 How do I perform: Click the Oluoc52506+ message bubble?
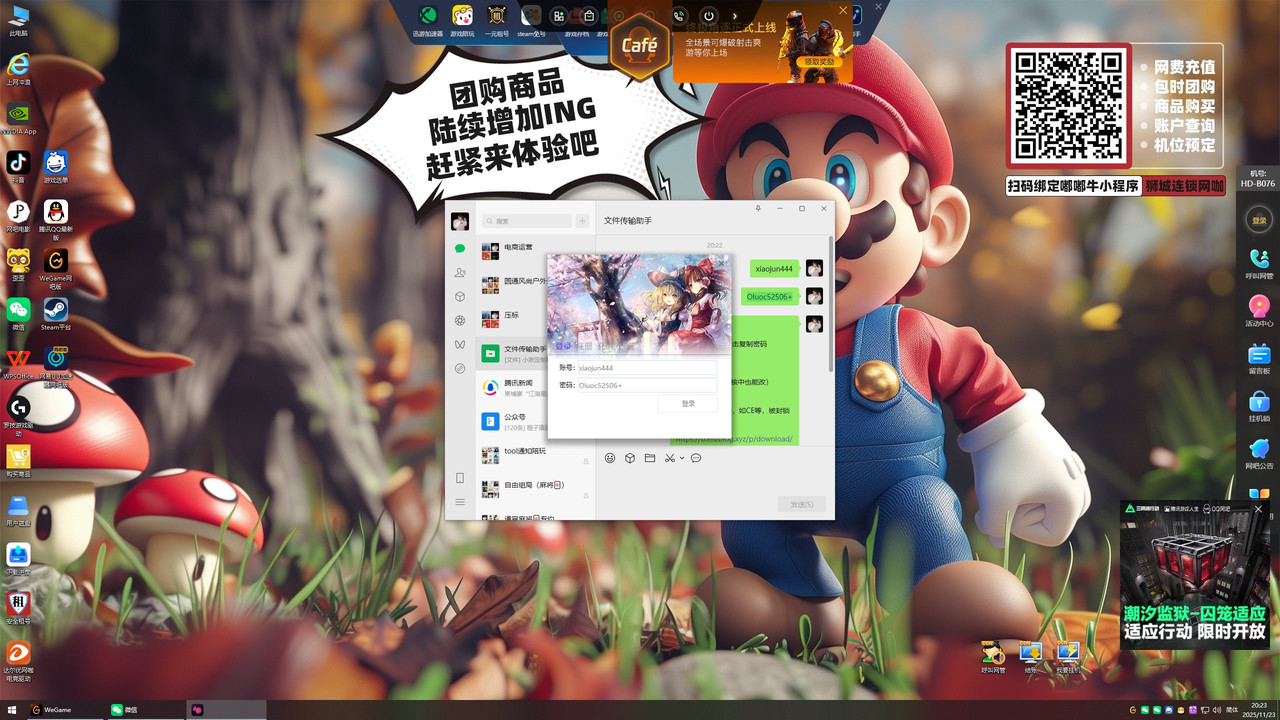(769, 297)
